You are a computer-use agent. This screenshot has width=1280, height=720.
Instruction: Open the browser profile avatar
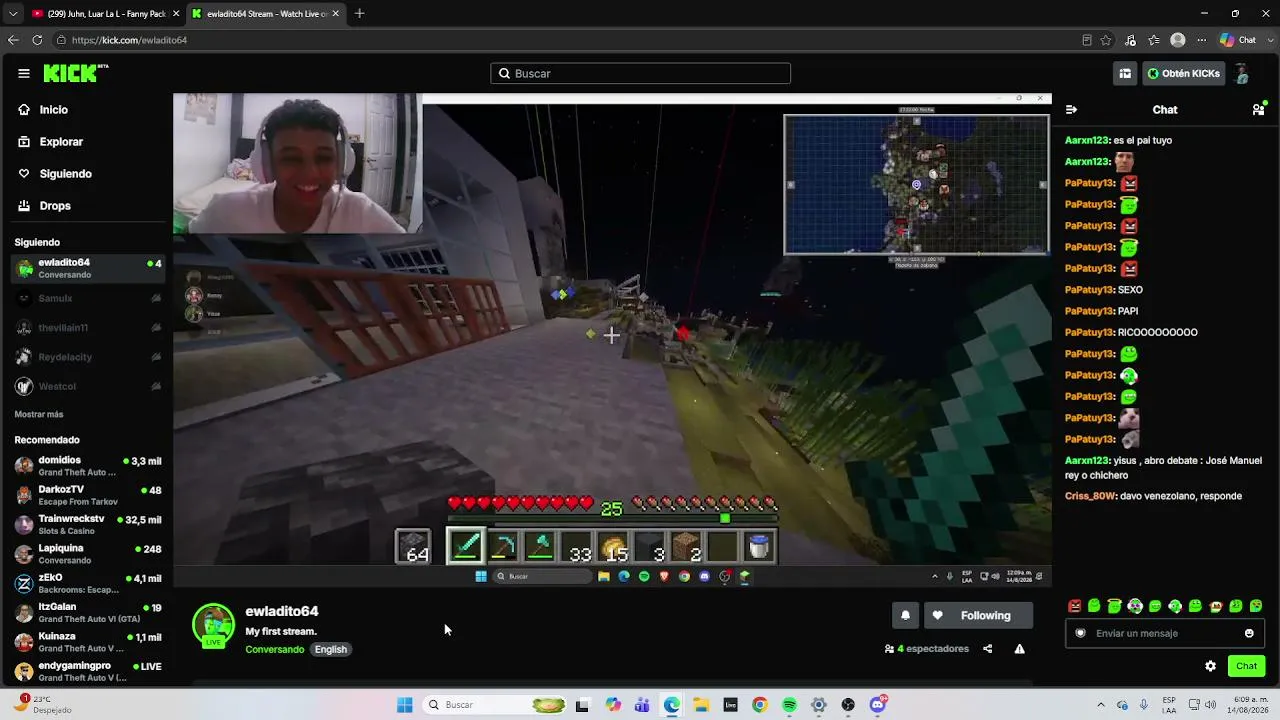(x=1178, y=40)
